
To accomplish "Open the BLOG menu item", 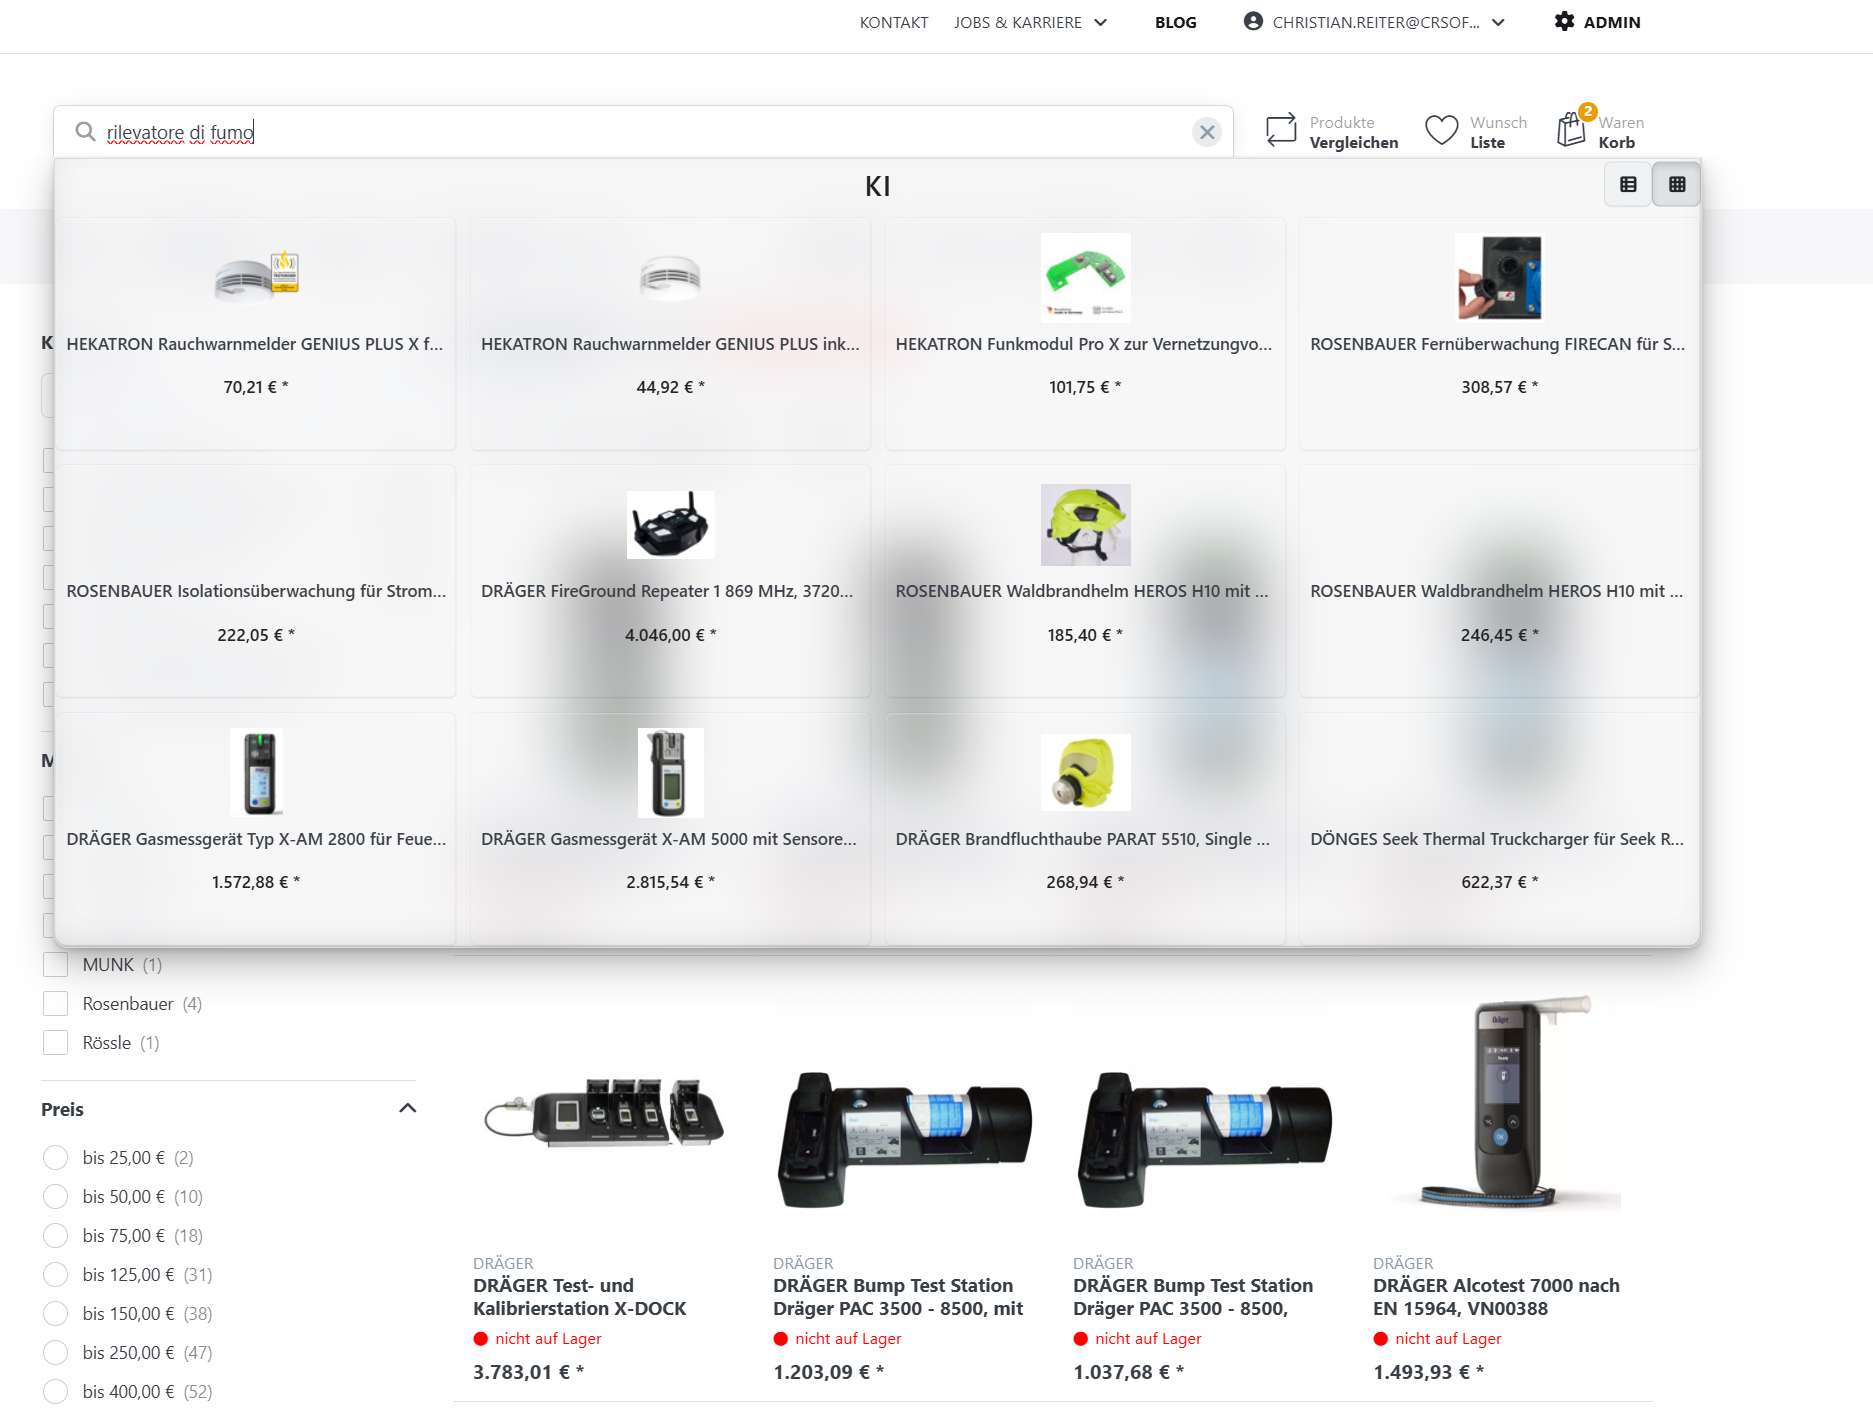I will 1175,22.
